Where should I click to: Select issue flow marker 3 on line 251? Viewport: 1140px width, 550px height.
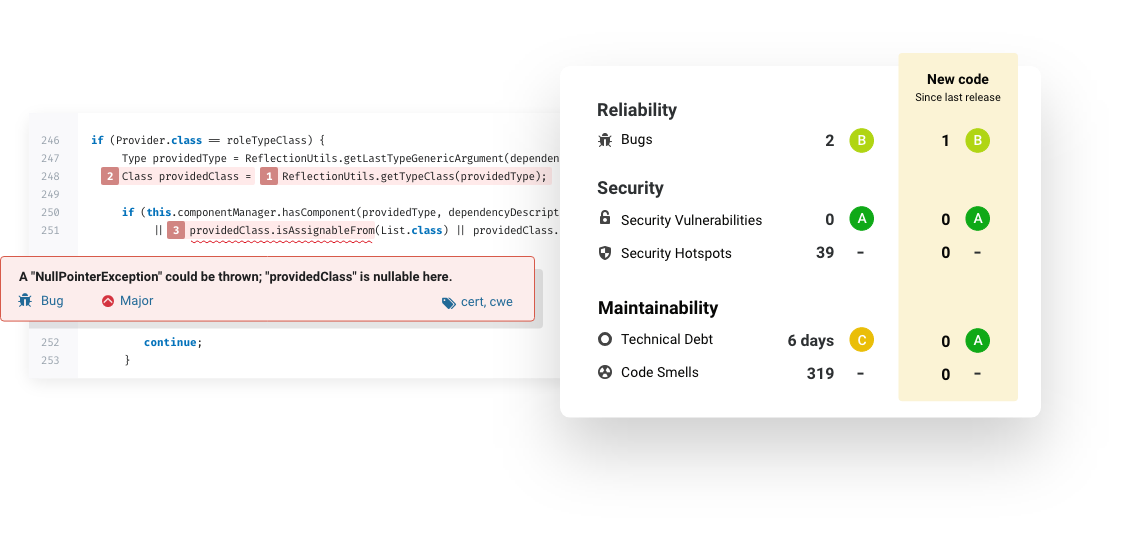point(176,231)
